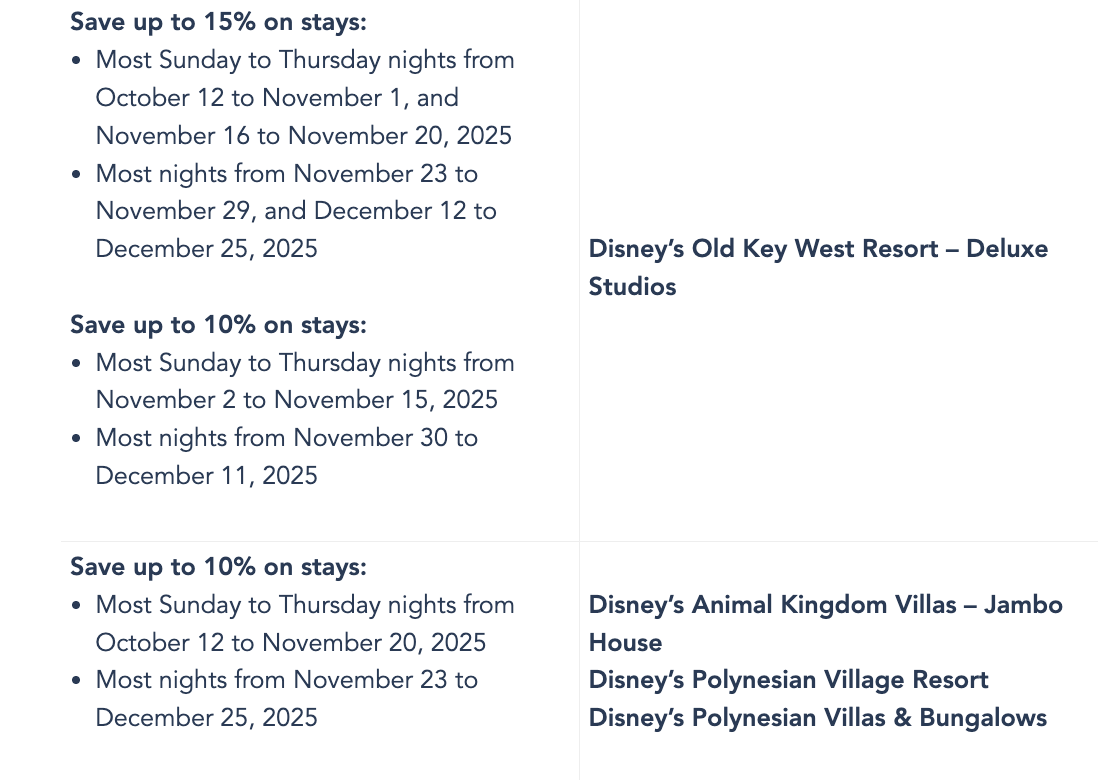This screenshot has height=780, width=1114.
Task: Click the bullet dot before the November 30 item
Action: (x=77, y=439)
